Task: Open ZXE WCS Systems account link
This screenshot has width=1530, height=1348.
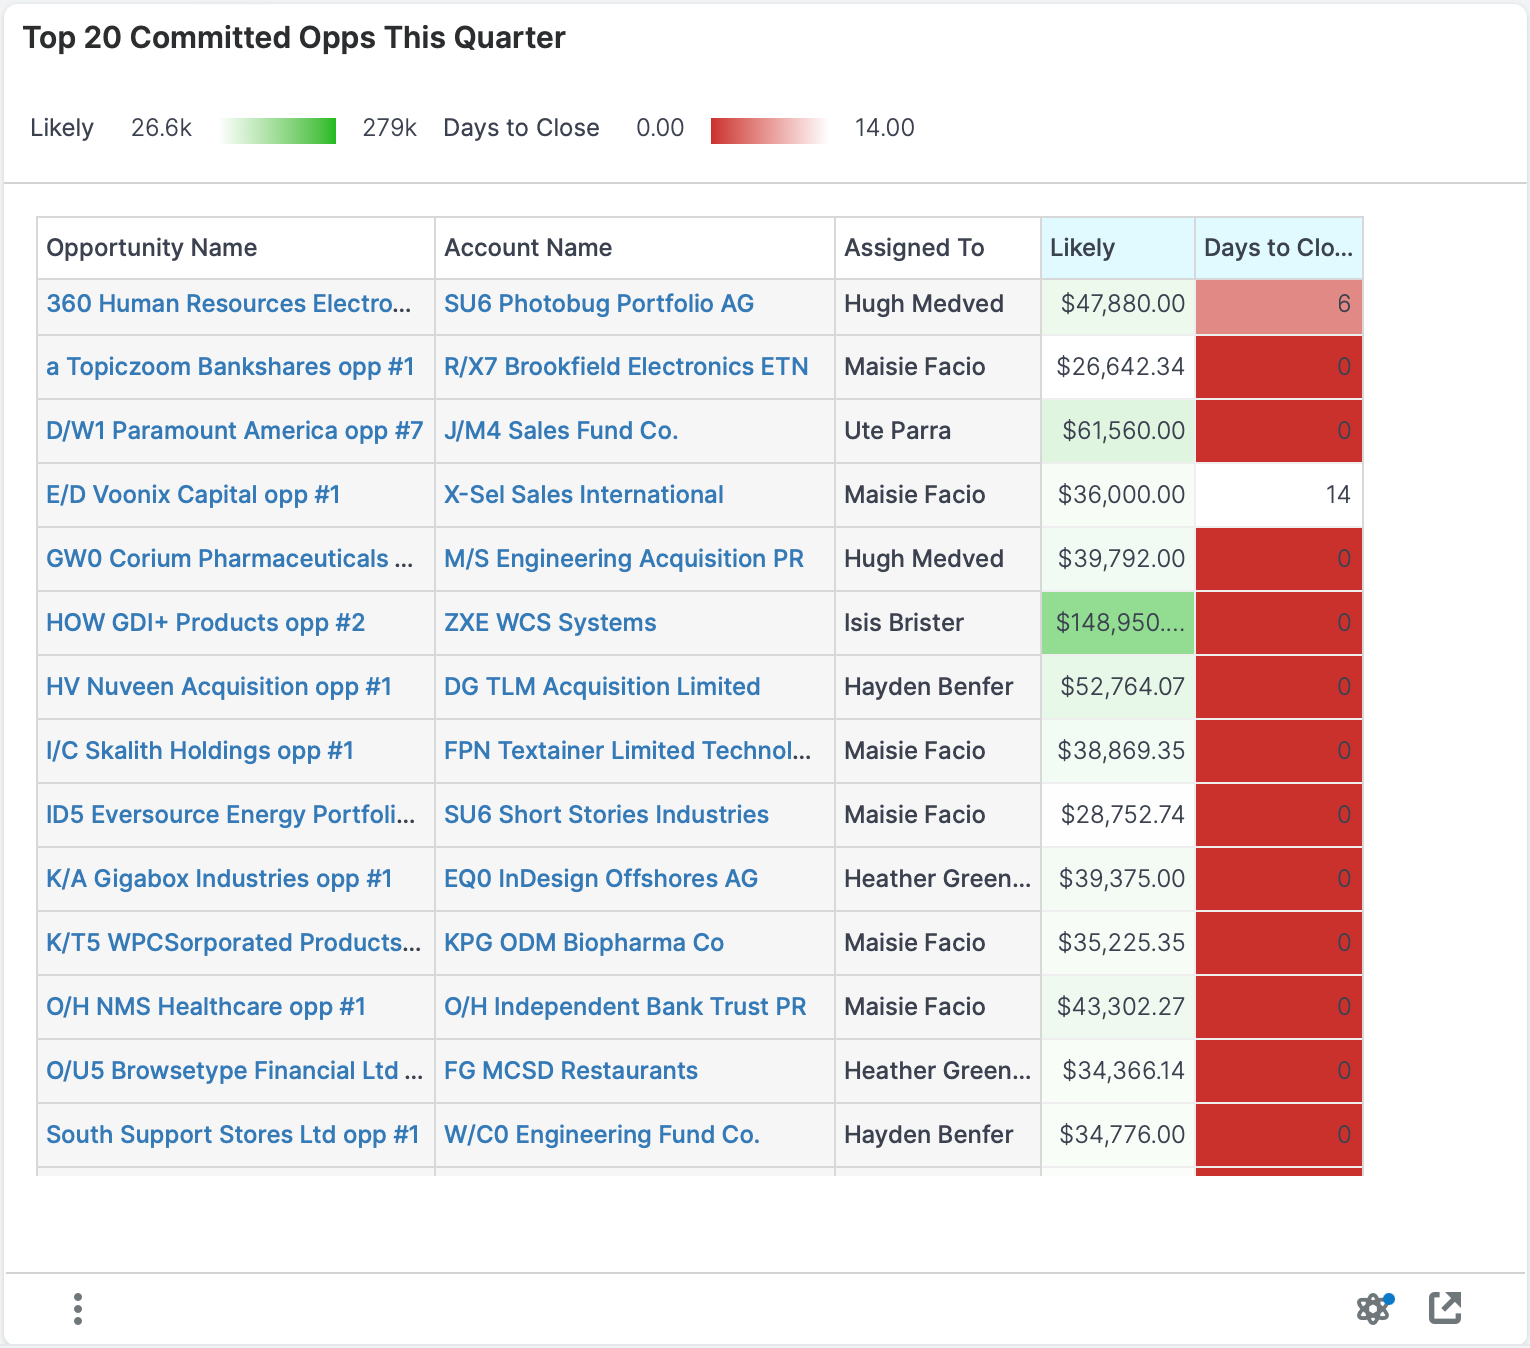Action: tap(550, 623)
